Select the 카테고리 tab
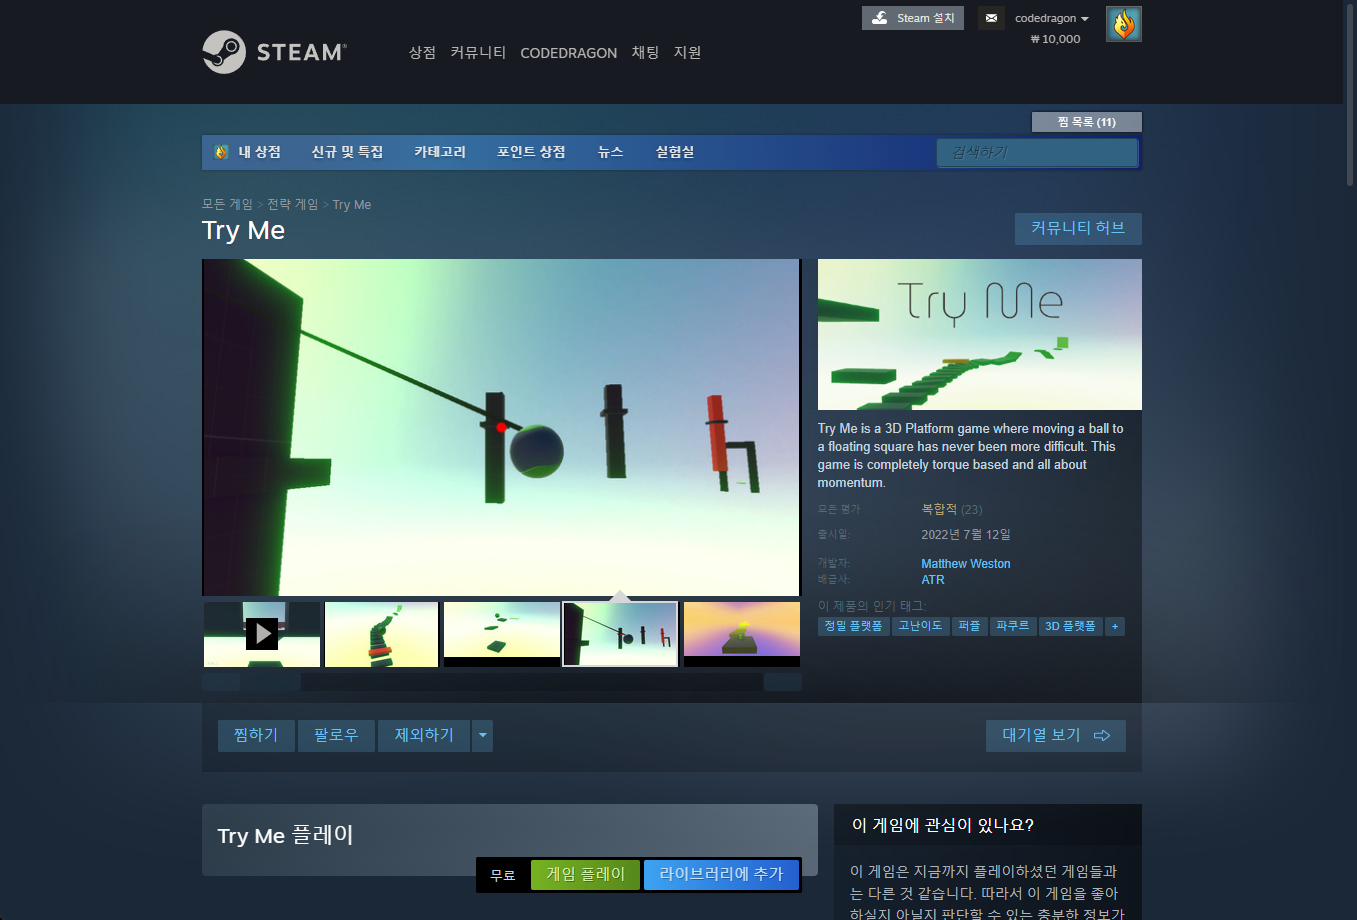 (440, 152)
